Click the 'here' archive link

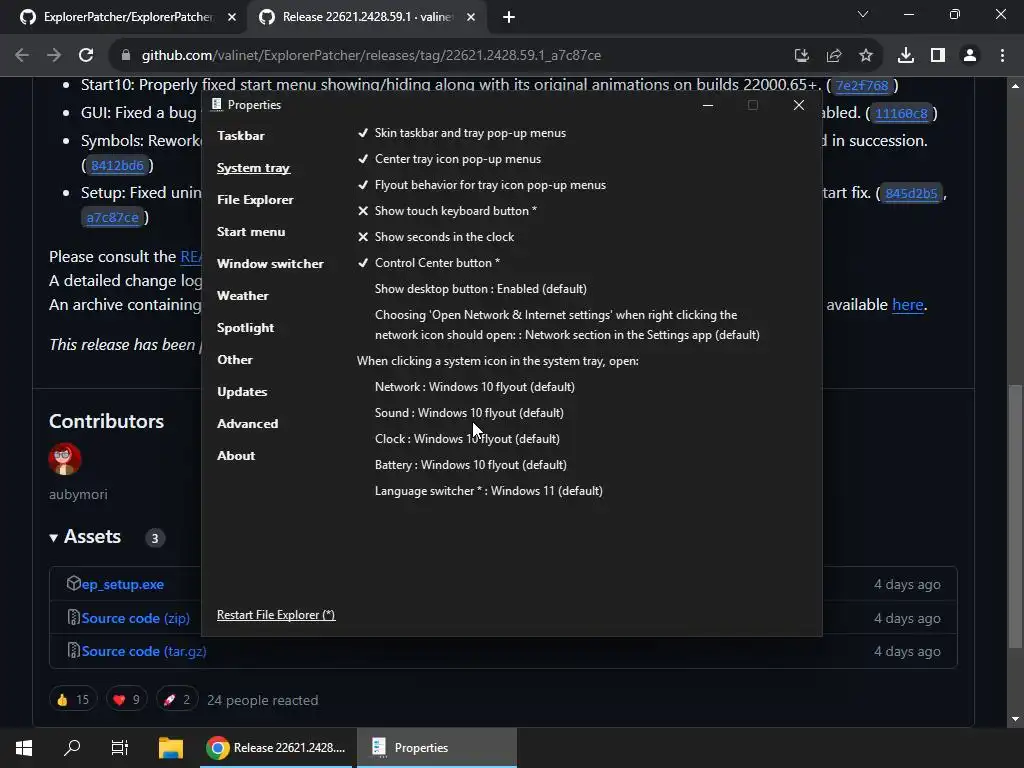(908, 305)
